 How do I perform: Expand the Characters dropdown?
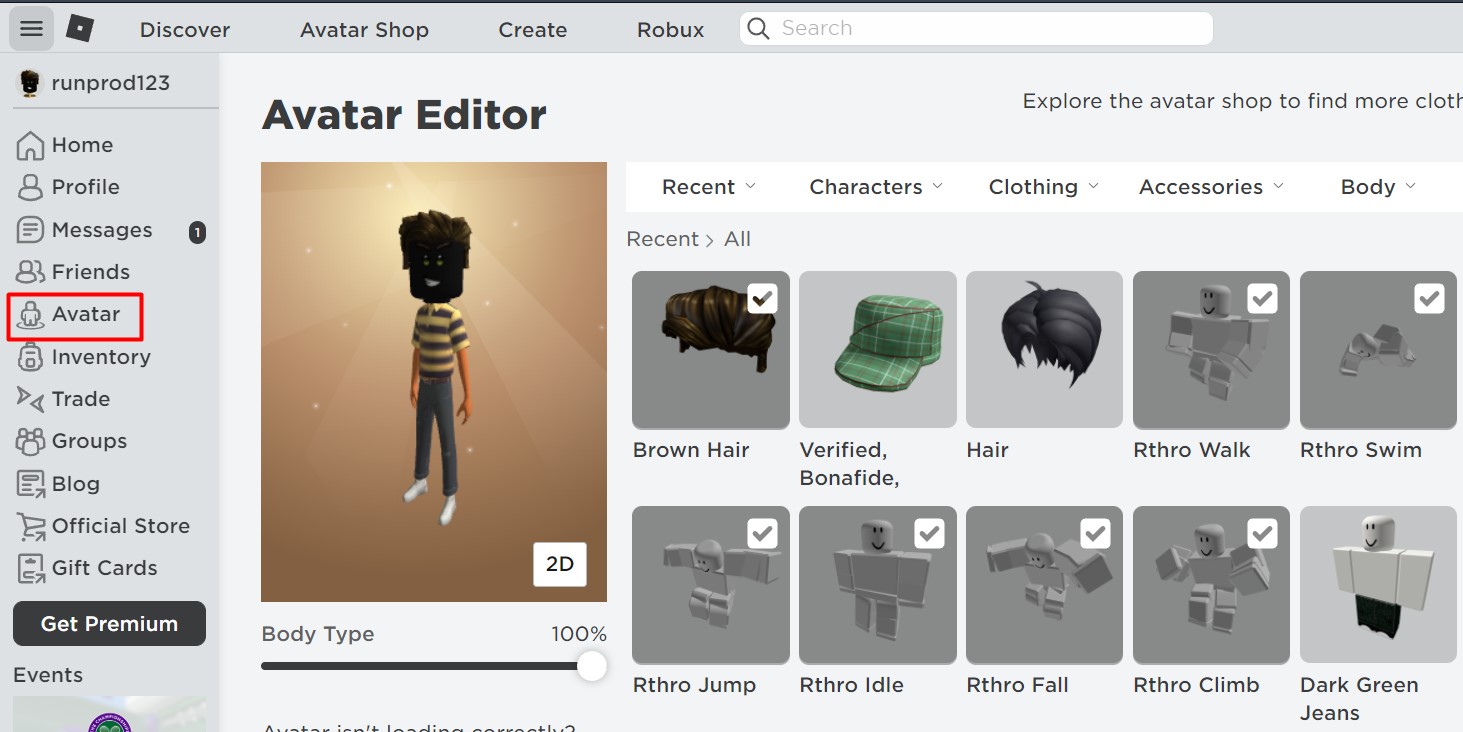click(x=876, y=187)
